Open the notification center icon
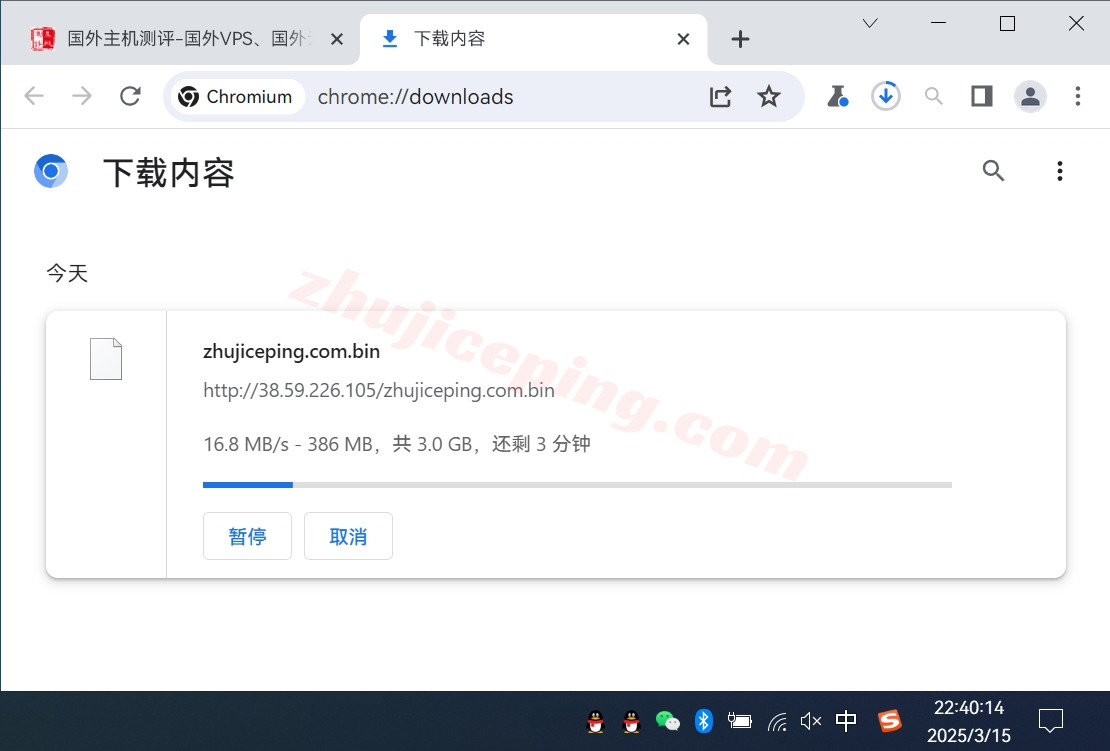The image size is (1110, 751). [1051, 721]
